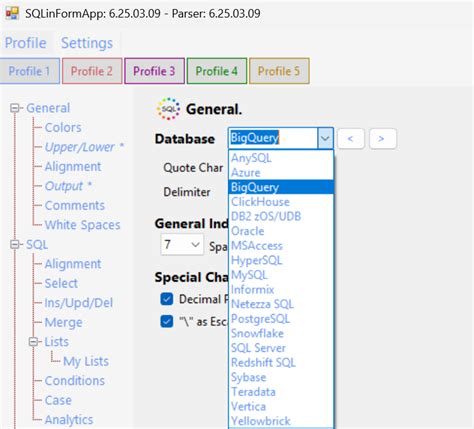The image size is (474, 429).
Task: Select ClickHouse from database list
Action: coord(281,202)
